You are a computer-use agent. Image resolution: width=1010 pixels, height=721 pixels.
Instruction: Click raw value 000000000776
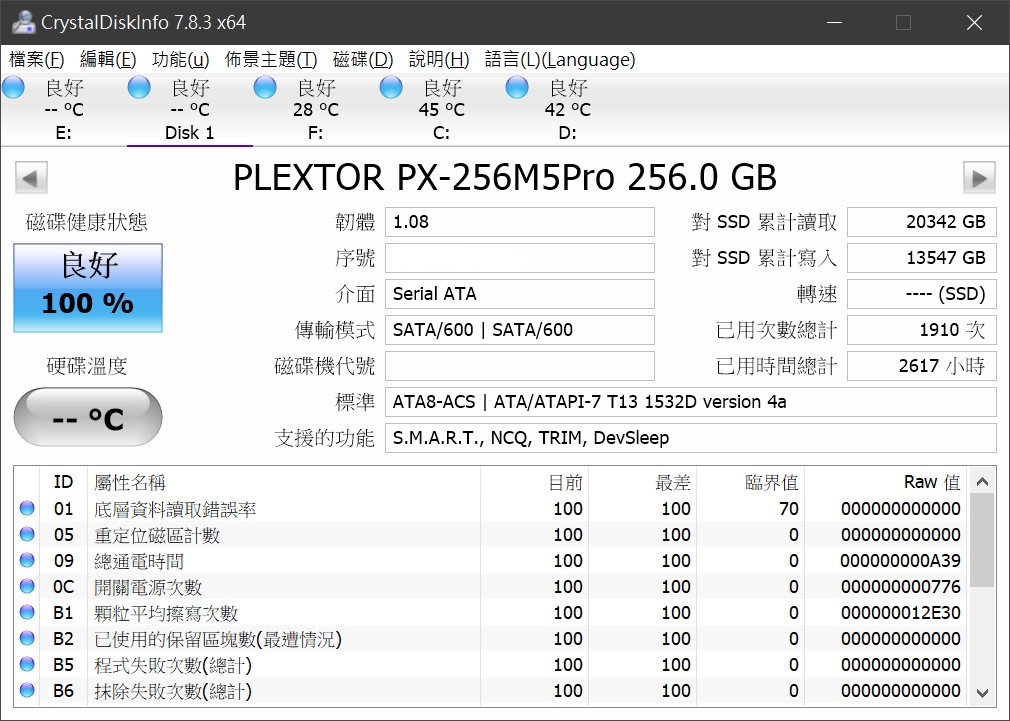pyautogui.click(x=900, y=587)
